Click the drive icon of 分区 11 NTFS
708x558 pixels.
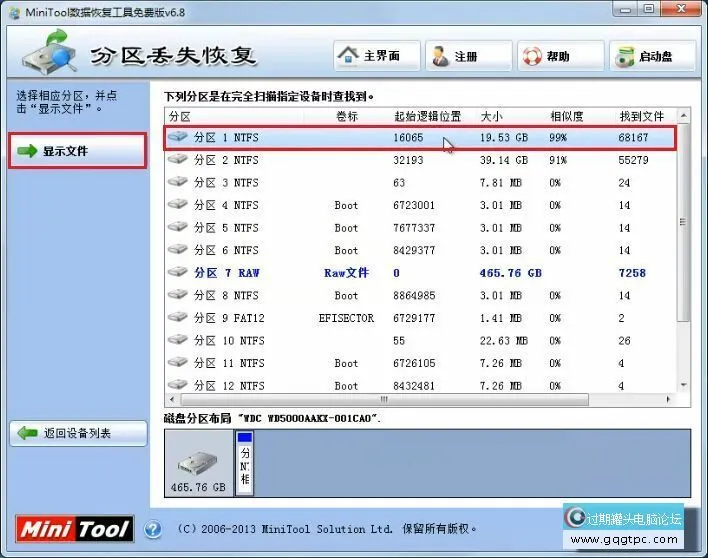pos(177,362)
